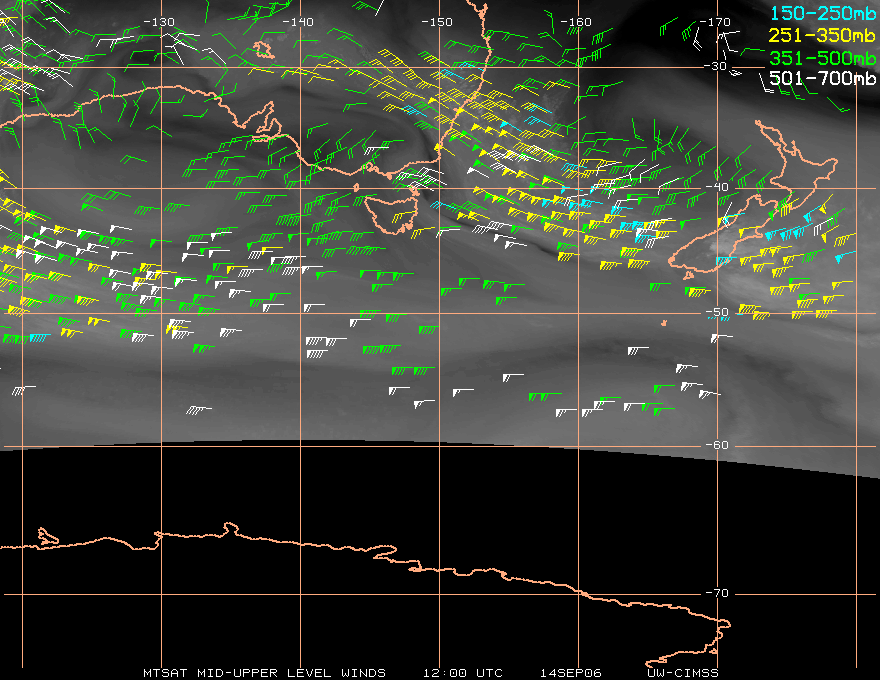Click the UW-CIMSS credit text
Screen dimensions: 880x680
coord(684,672)
